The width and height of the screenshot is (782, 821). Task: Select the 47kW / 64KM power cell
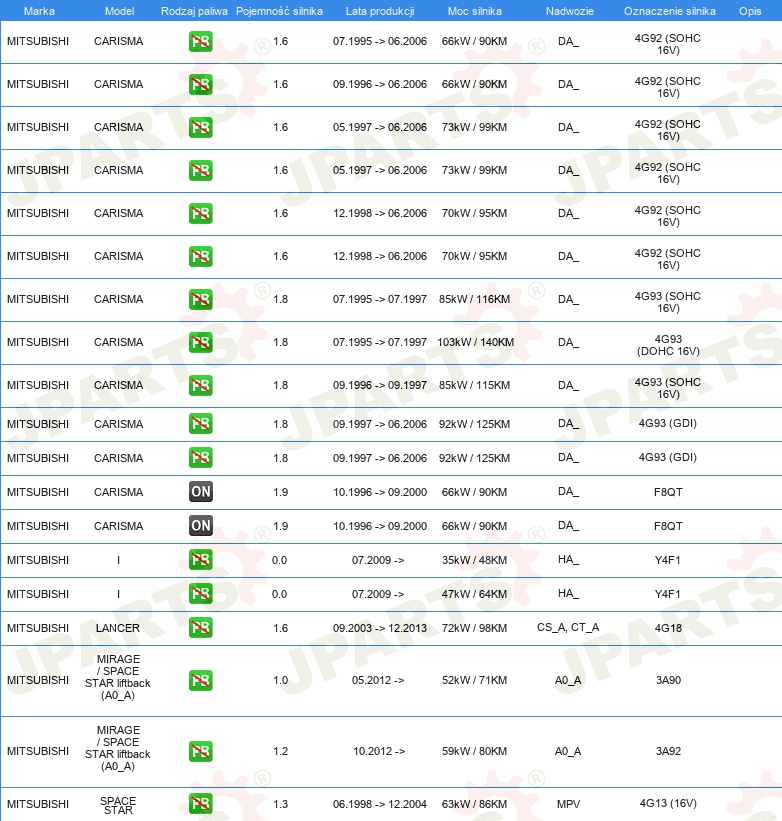474,594
